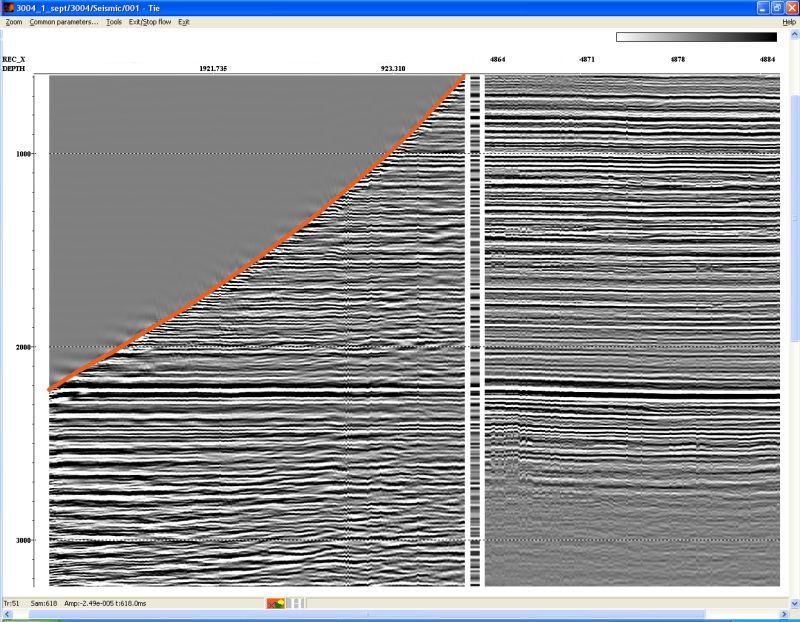The image size is (800, 622).
Task: Click the 4878 trace header value
Action: 678,59
